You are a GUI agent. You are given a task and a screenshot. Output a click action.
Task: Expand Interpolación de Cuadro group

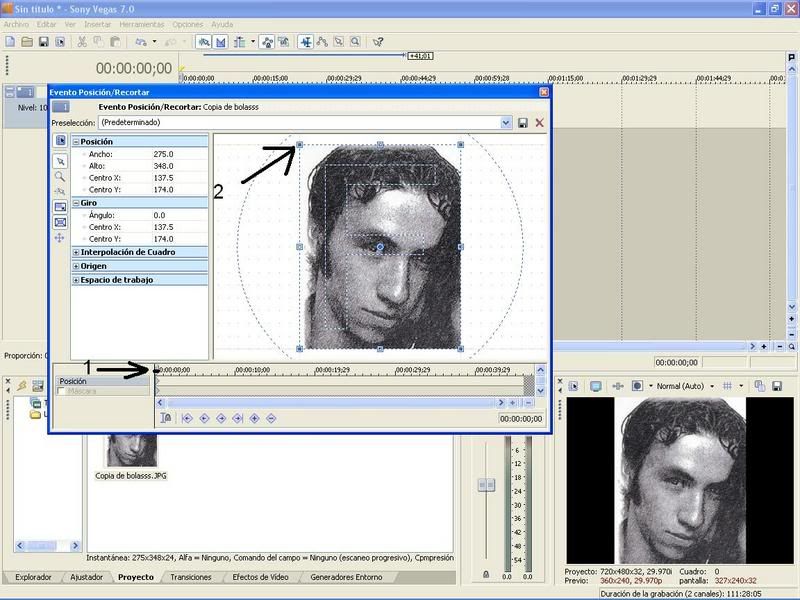[x=76, y=252]
